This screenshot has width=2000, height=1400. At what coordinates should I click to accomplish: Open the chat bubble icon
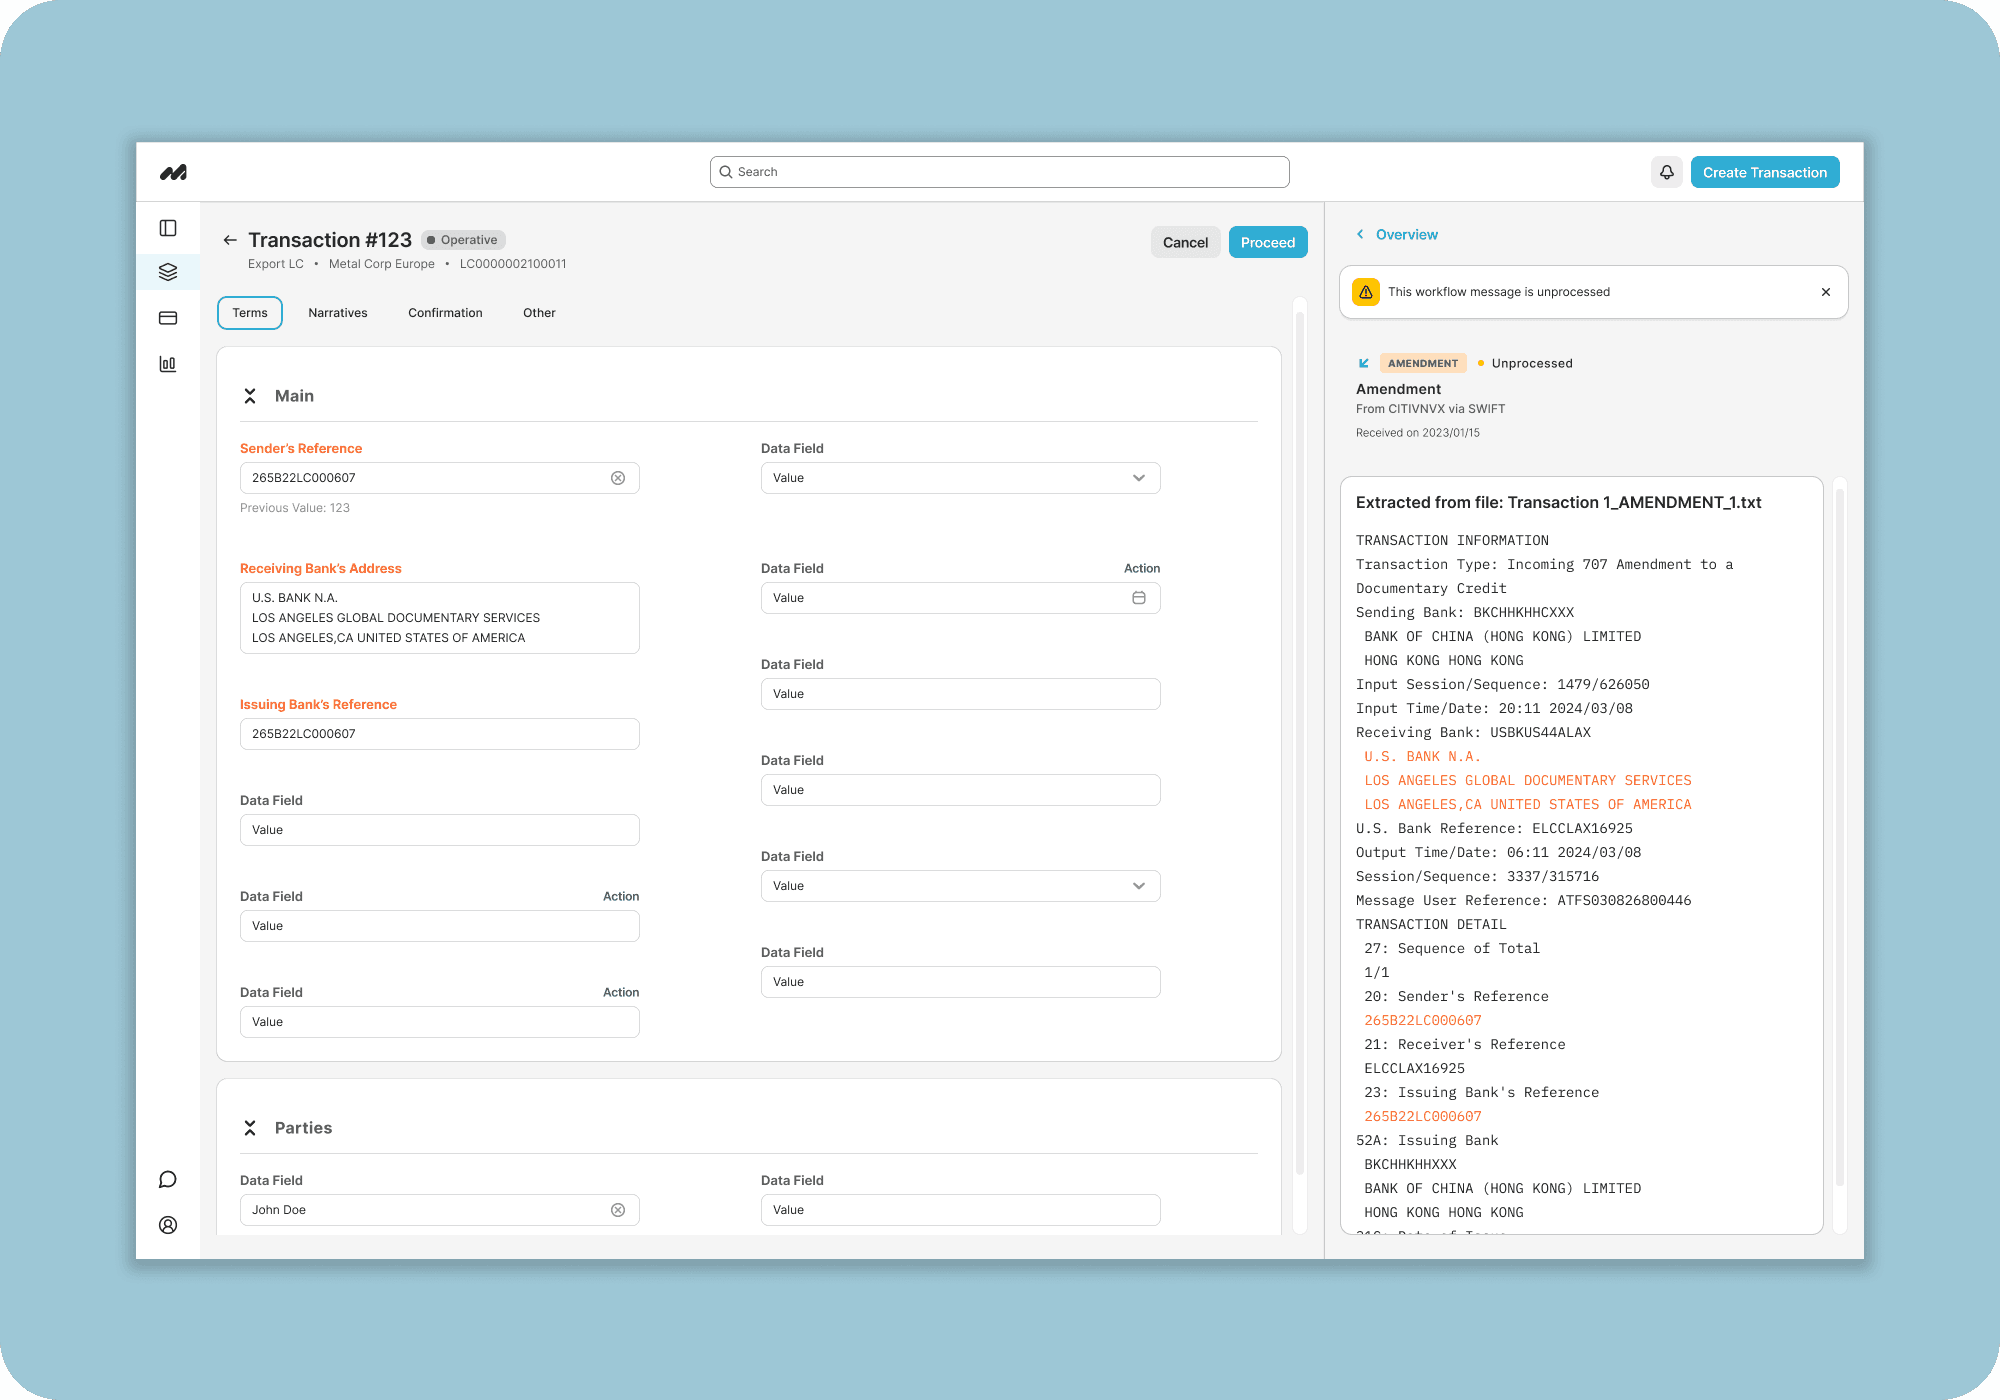pyautogui.click(x=168, y=1179)
